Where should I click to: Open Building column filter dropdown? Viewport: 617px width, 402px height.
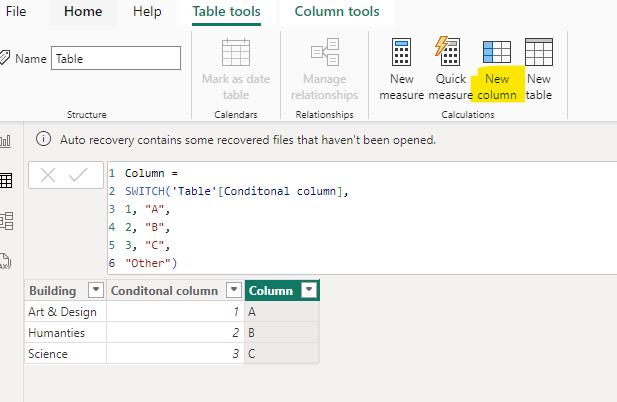[96, 290]
